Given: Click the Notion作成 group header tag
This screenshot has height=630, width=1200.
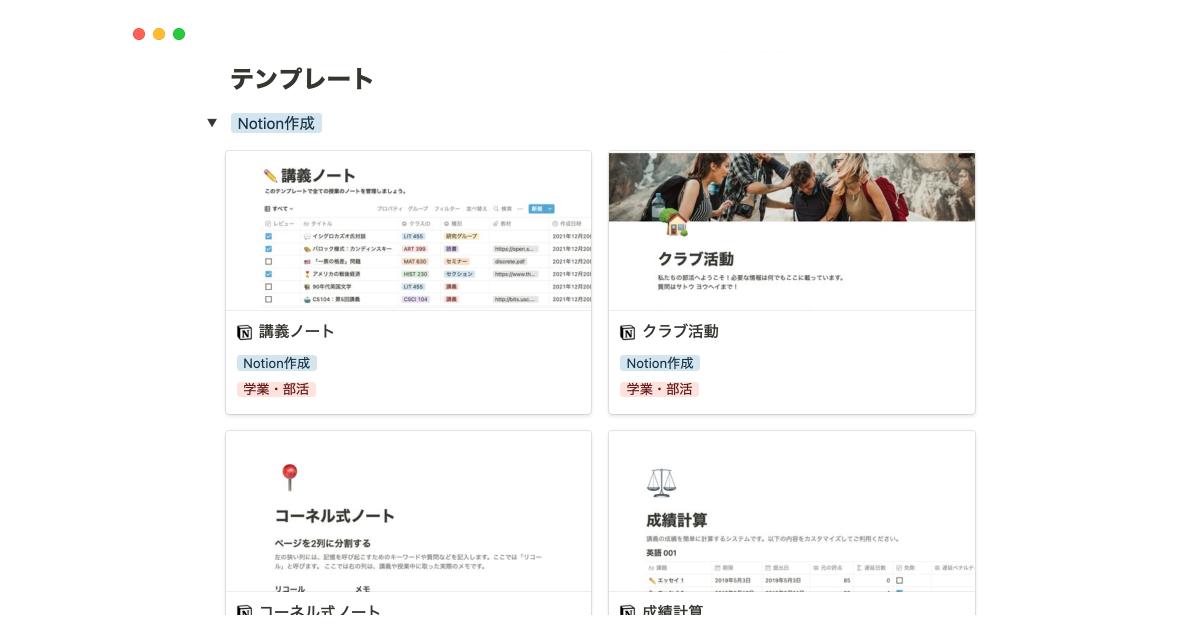Looking at the screenshot, I should point(276,123).
